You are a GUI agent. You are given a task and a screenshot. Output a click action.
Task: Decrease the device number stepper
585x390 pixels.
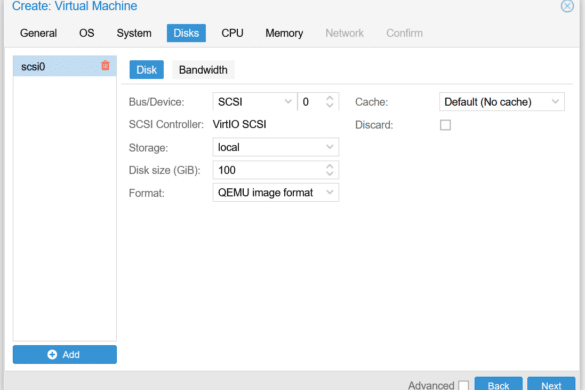329,106
